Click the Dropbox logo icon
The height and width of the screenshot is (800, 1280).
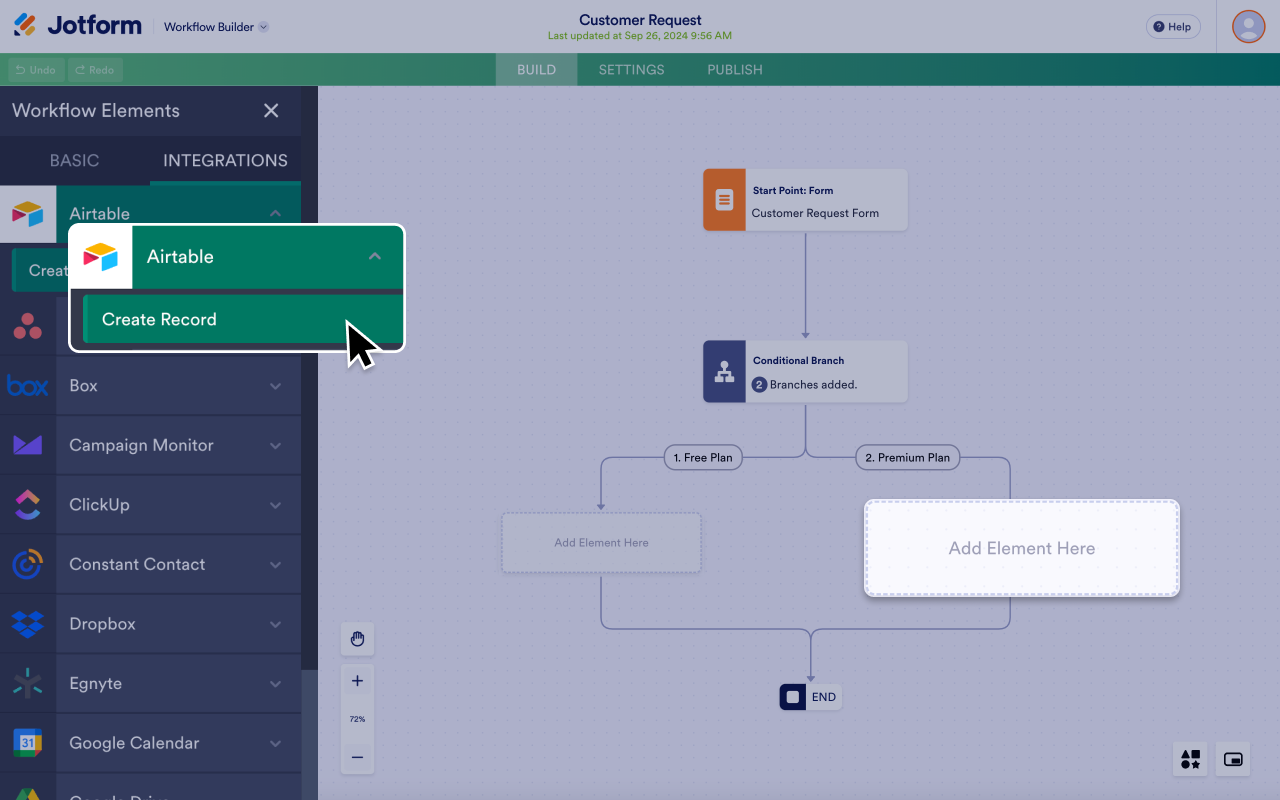click(28, 624)
